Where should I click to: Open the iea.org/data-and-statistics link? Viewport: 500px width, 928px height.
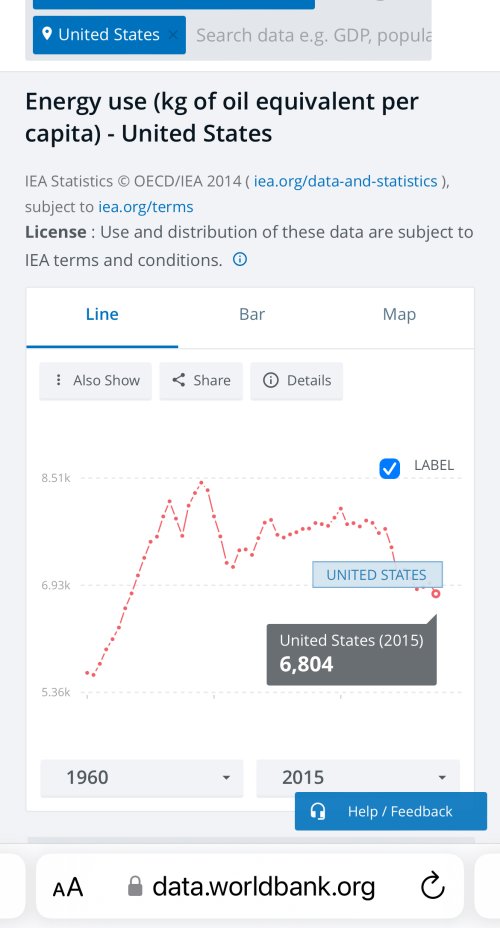coord(346,181)
